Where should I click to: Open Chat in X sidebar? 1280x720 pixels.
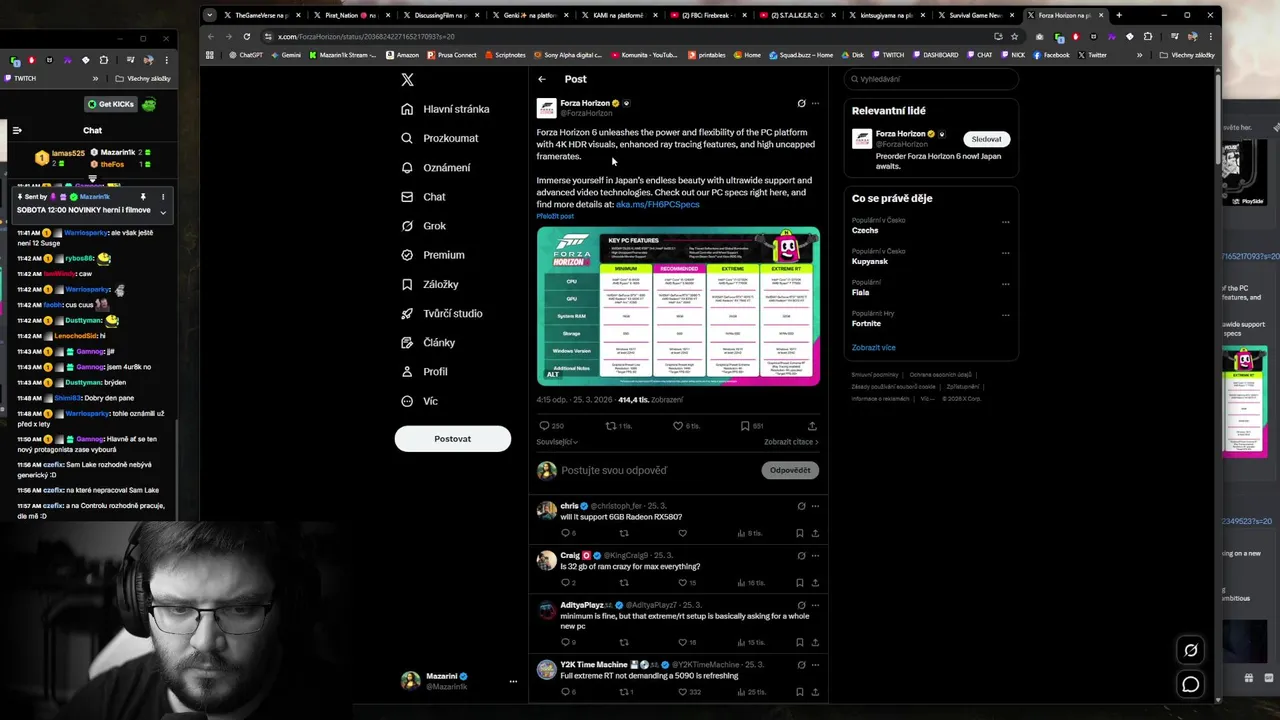[x=423, y=197]
